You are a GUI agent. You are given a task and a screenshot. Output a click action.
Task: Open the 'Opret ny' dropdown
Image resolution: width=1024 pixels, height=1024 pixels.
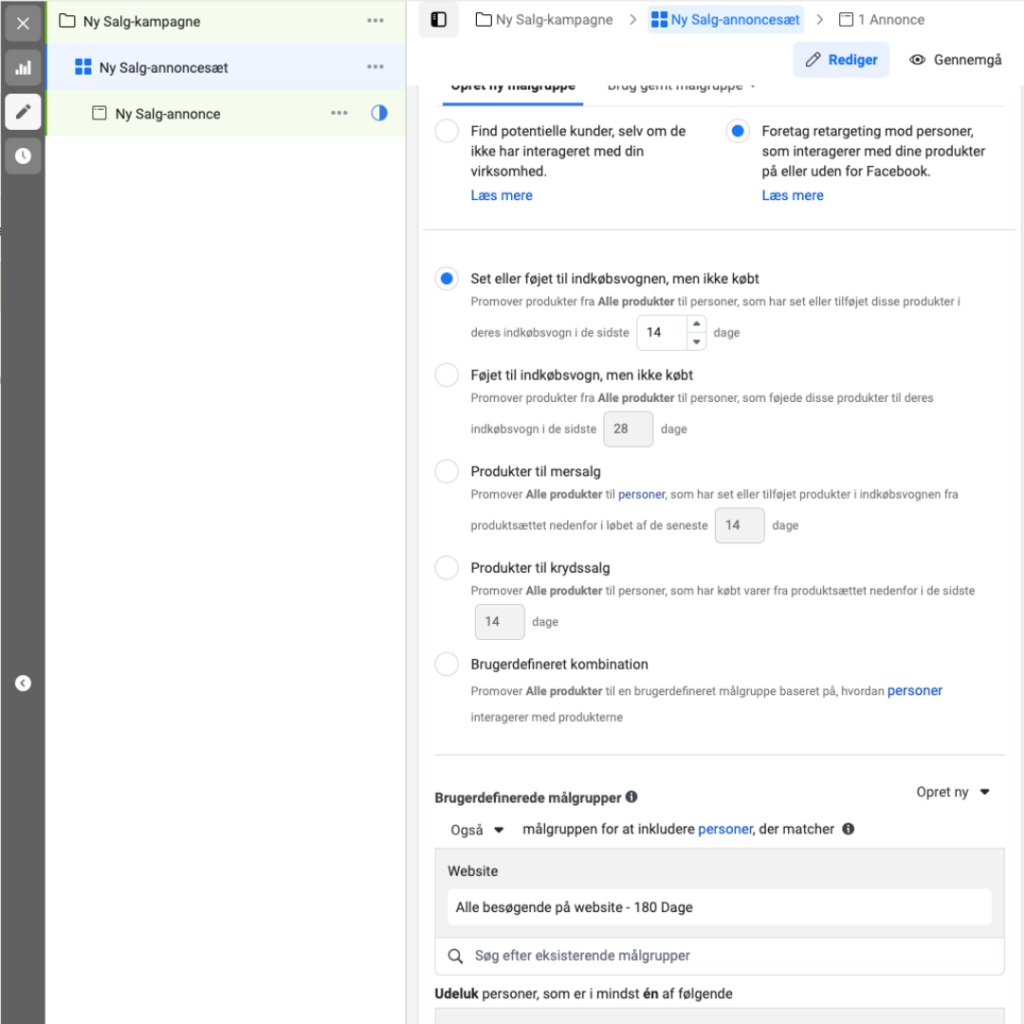[952, 792]
